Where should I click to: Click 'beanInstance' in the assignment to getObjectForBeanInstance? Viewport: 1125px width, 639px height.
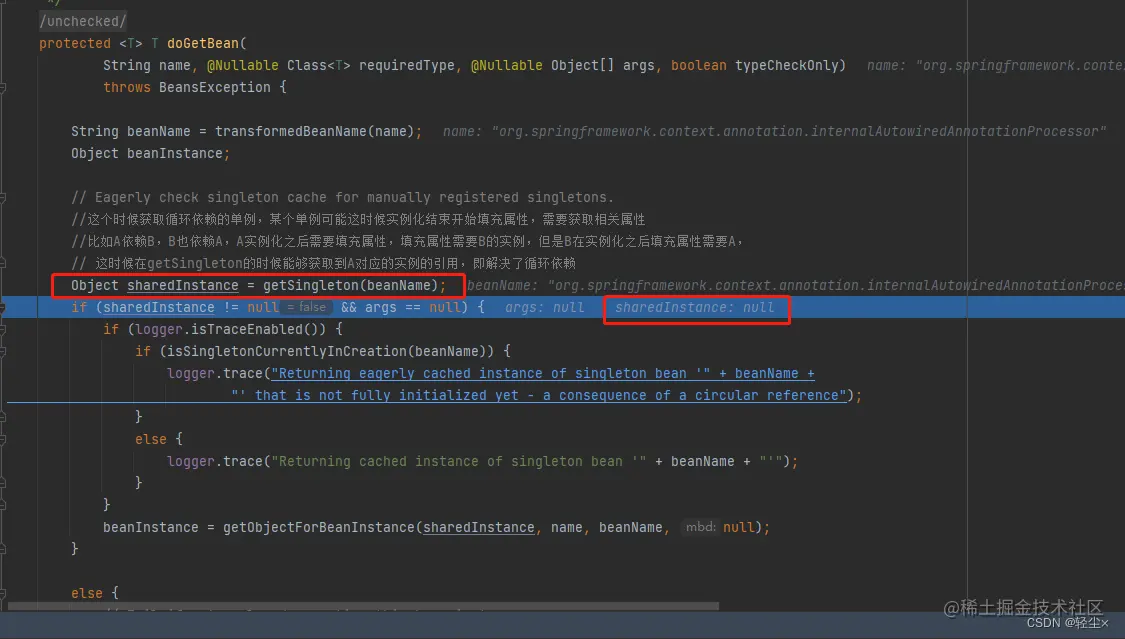point(150,527)
